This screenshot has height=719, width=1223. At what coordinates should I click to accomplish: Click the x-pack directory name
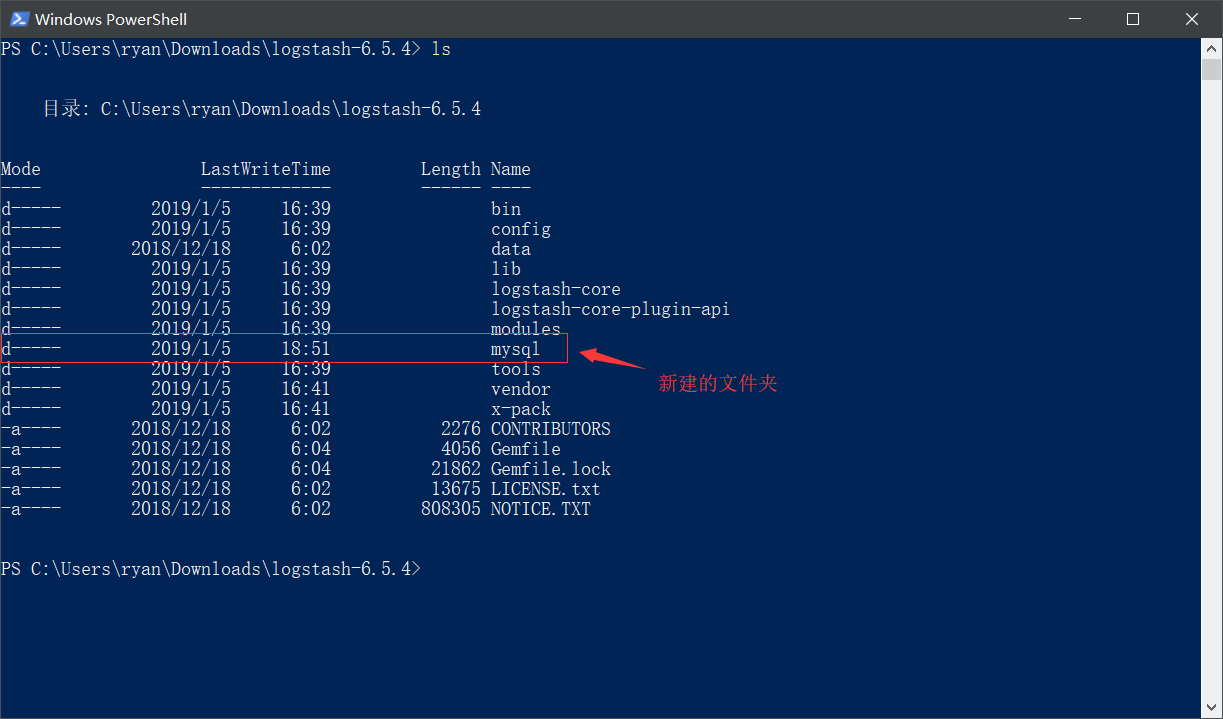[521, 409]
